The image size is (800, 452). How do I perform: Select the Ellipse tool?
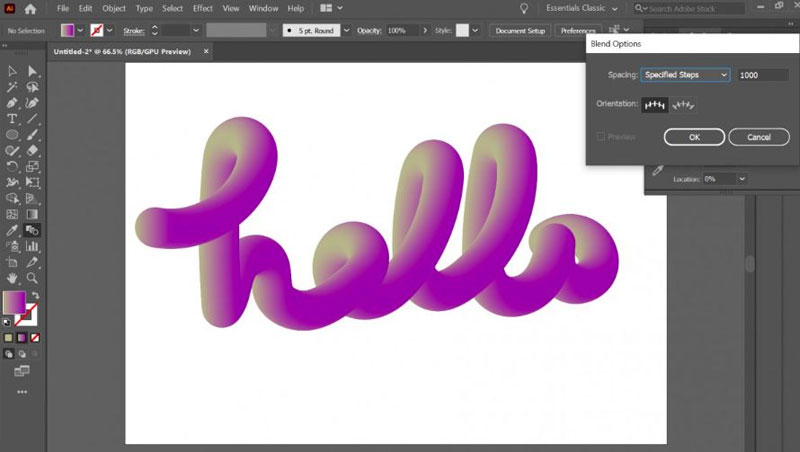[x=12, y=135]
